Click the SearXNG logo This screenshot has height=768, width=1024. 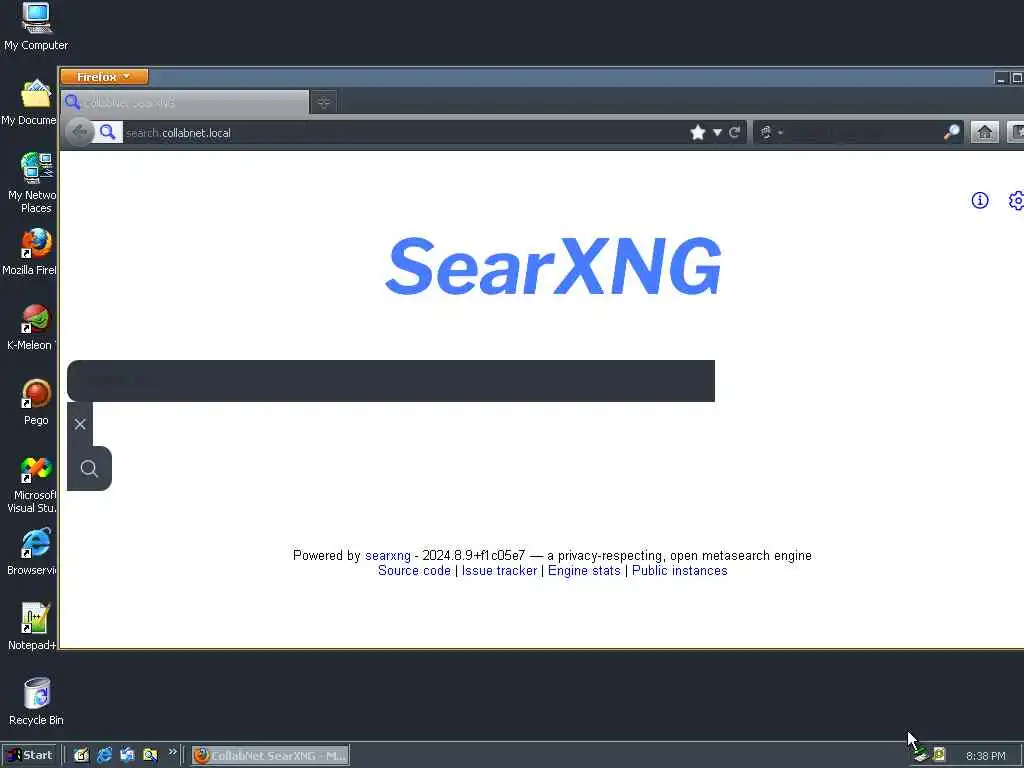pos(554,266)
